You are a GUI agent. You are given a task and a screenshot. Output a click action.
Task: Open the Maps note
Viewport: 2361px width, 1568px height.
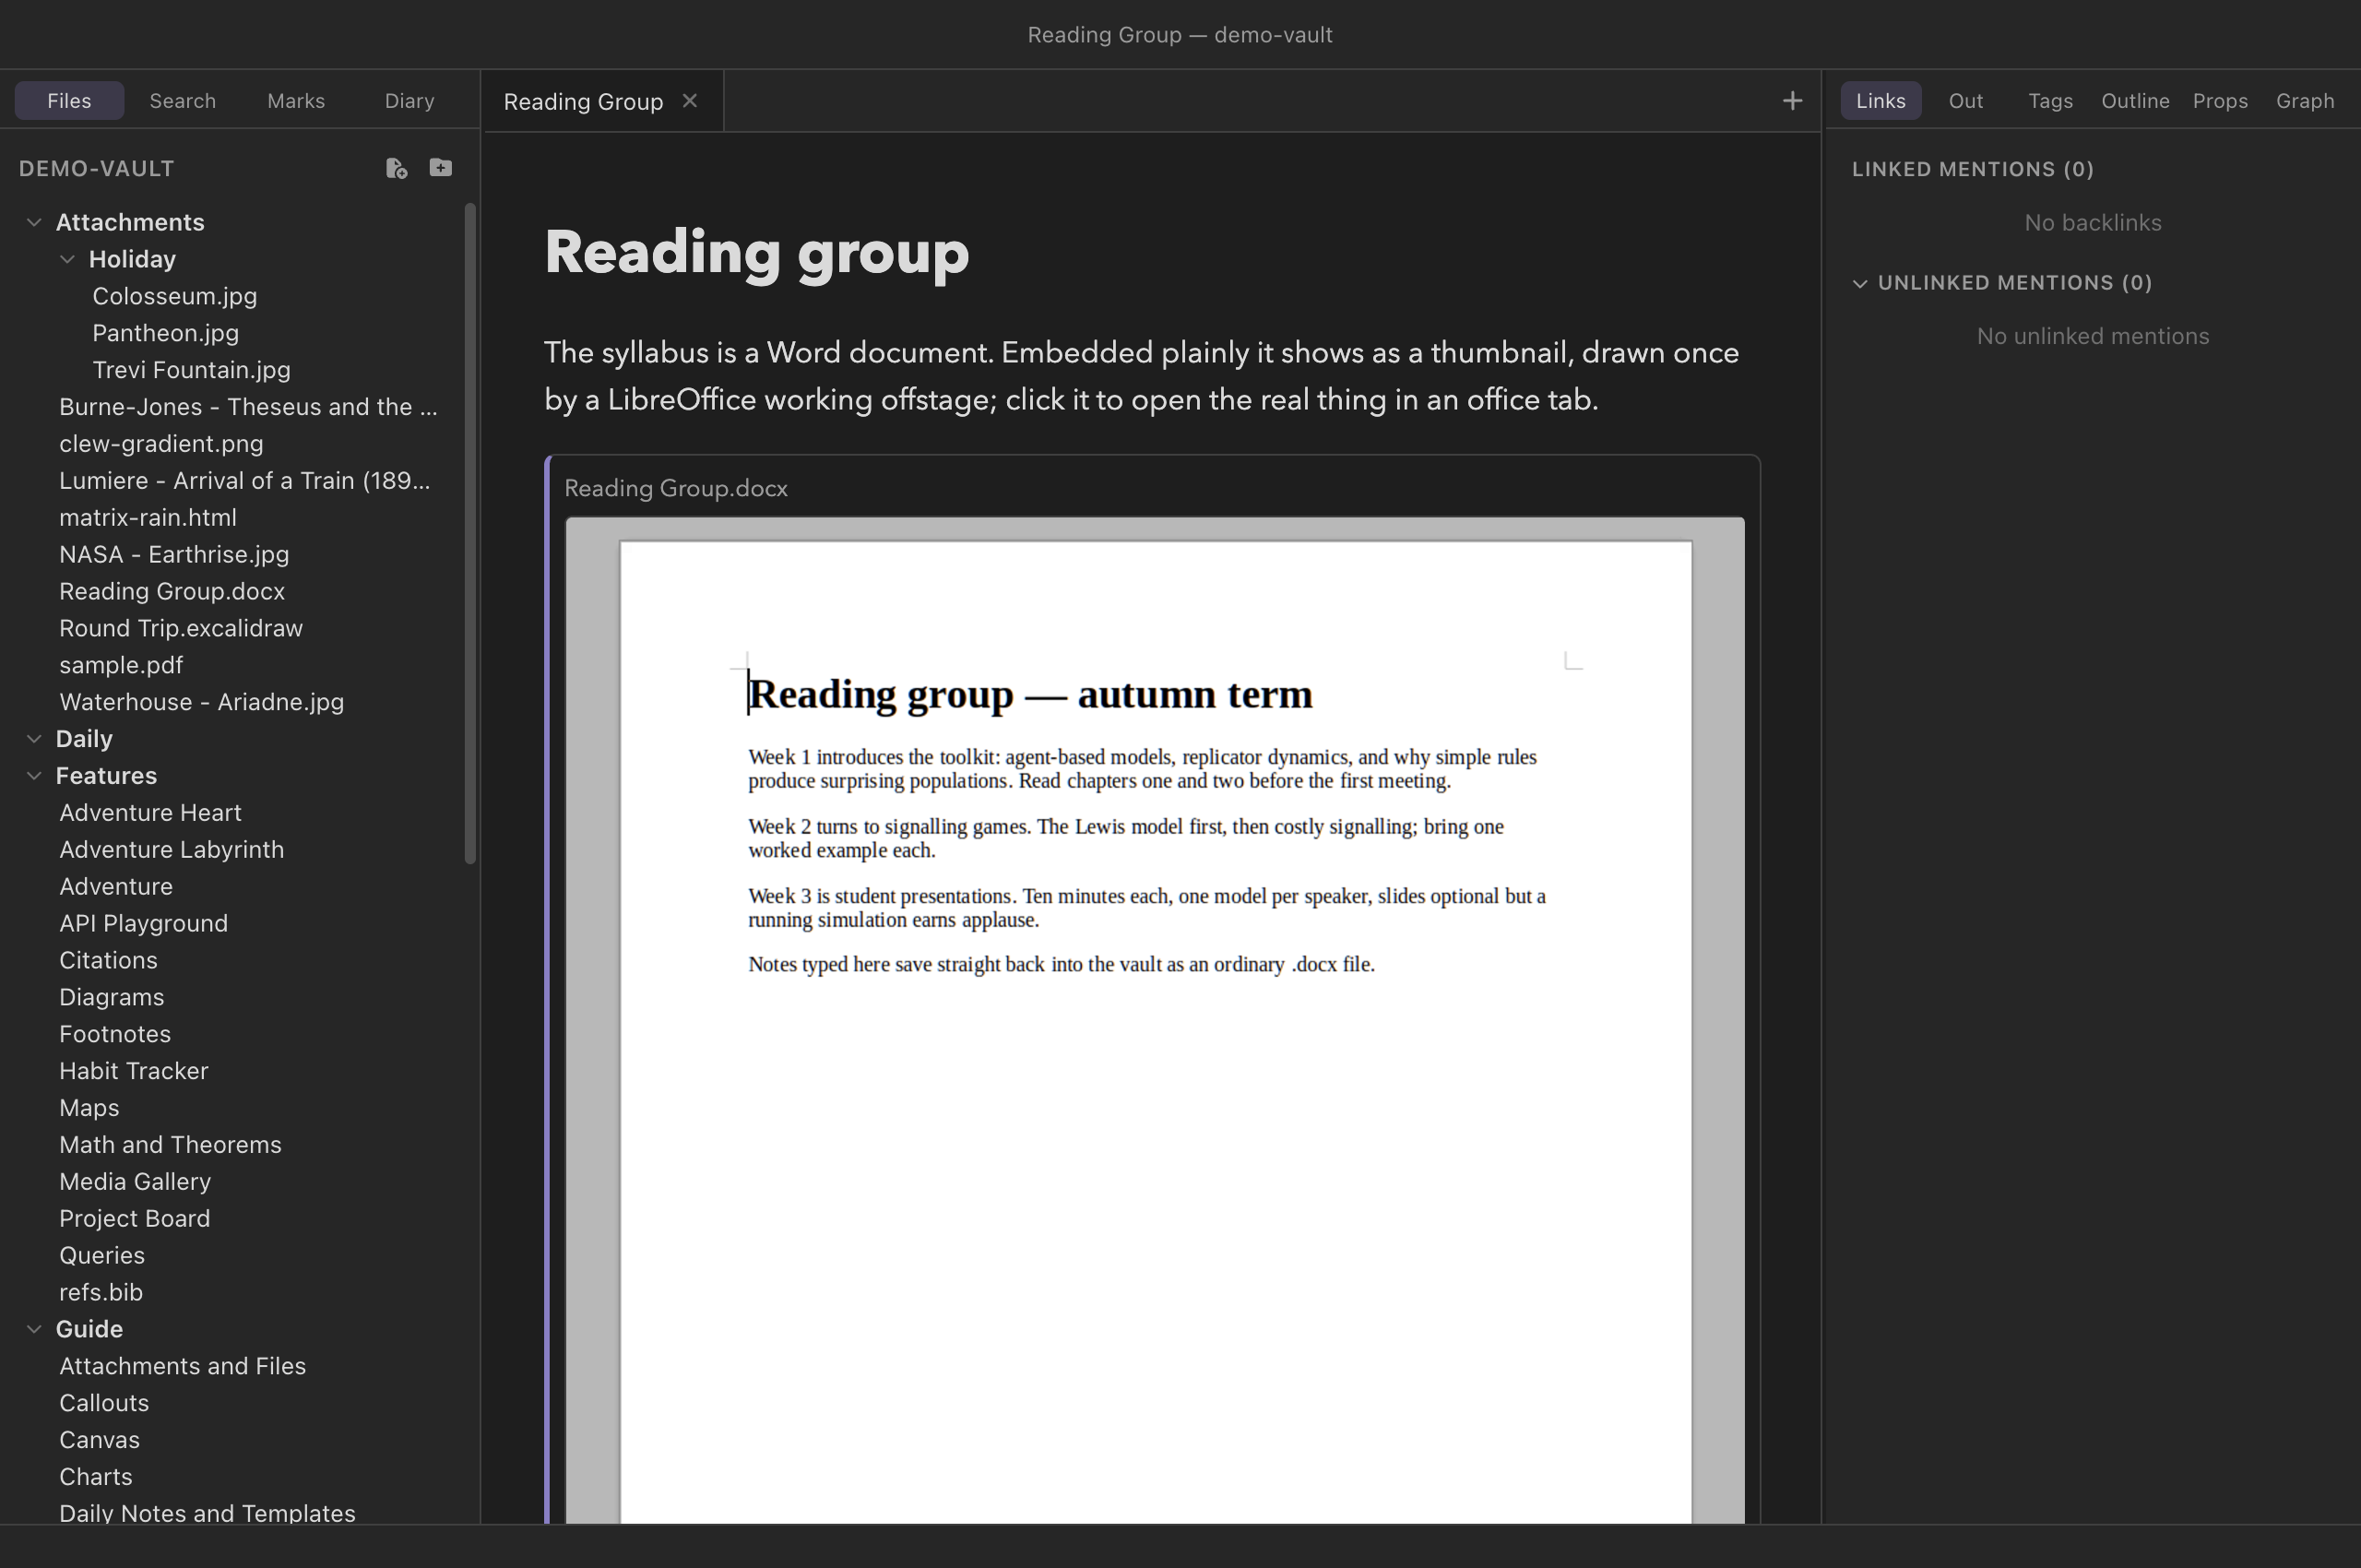(x=89, y=1108)
